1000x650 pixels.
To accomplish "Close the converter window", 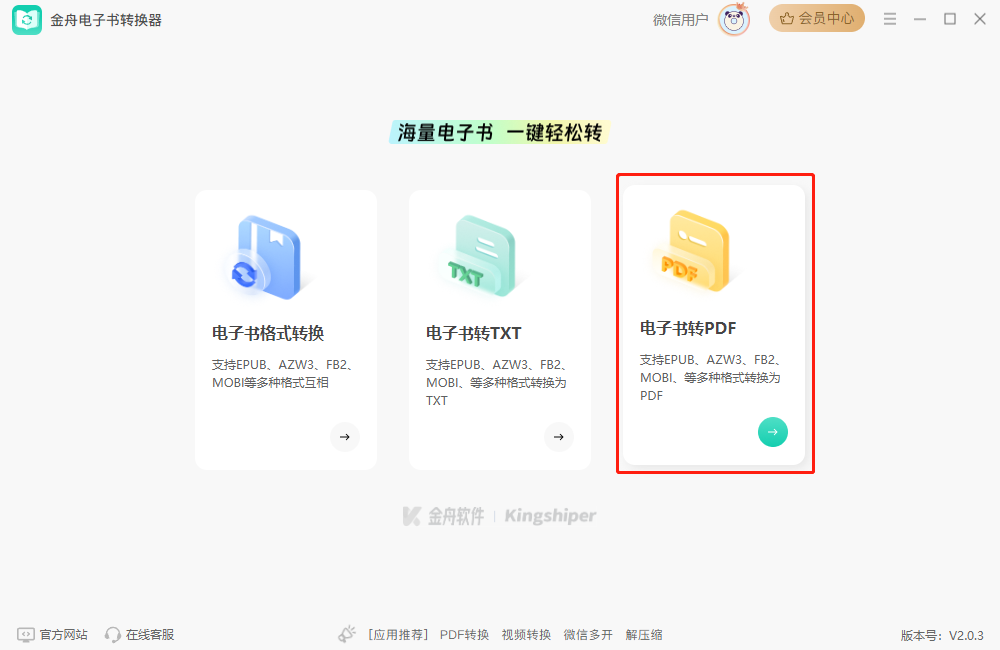I will pyautogui.click(x=980, y=19).
